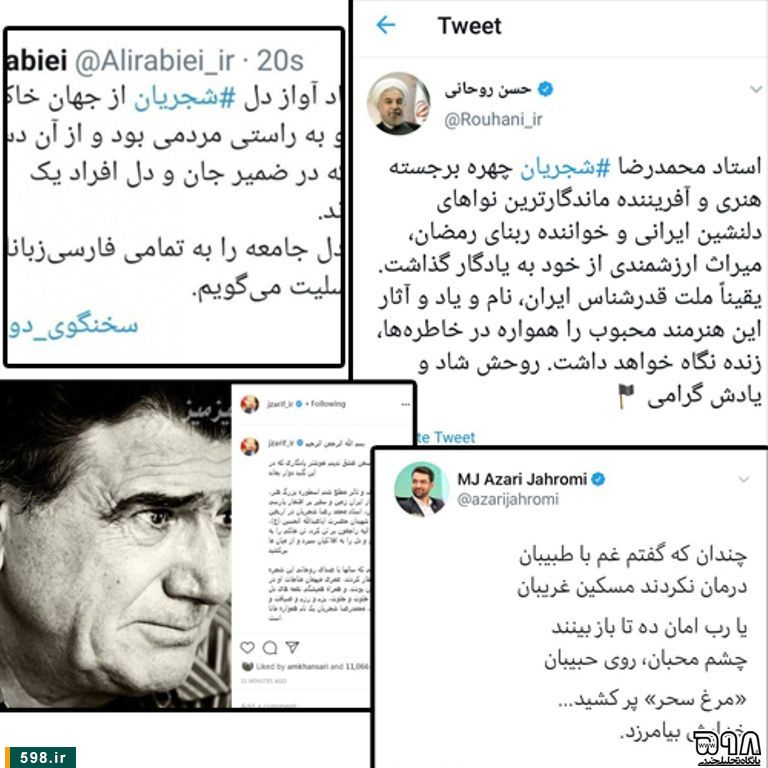Open comments with the speech bubble icon
Image resolution: width=768 pixels, height=768 pixels.
click(x=270, y=648)
